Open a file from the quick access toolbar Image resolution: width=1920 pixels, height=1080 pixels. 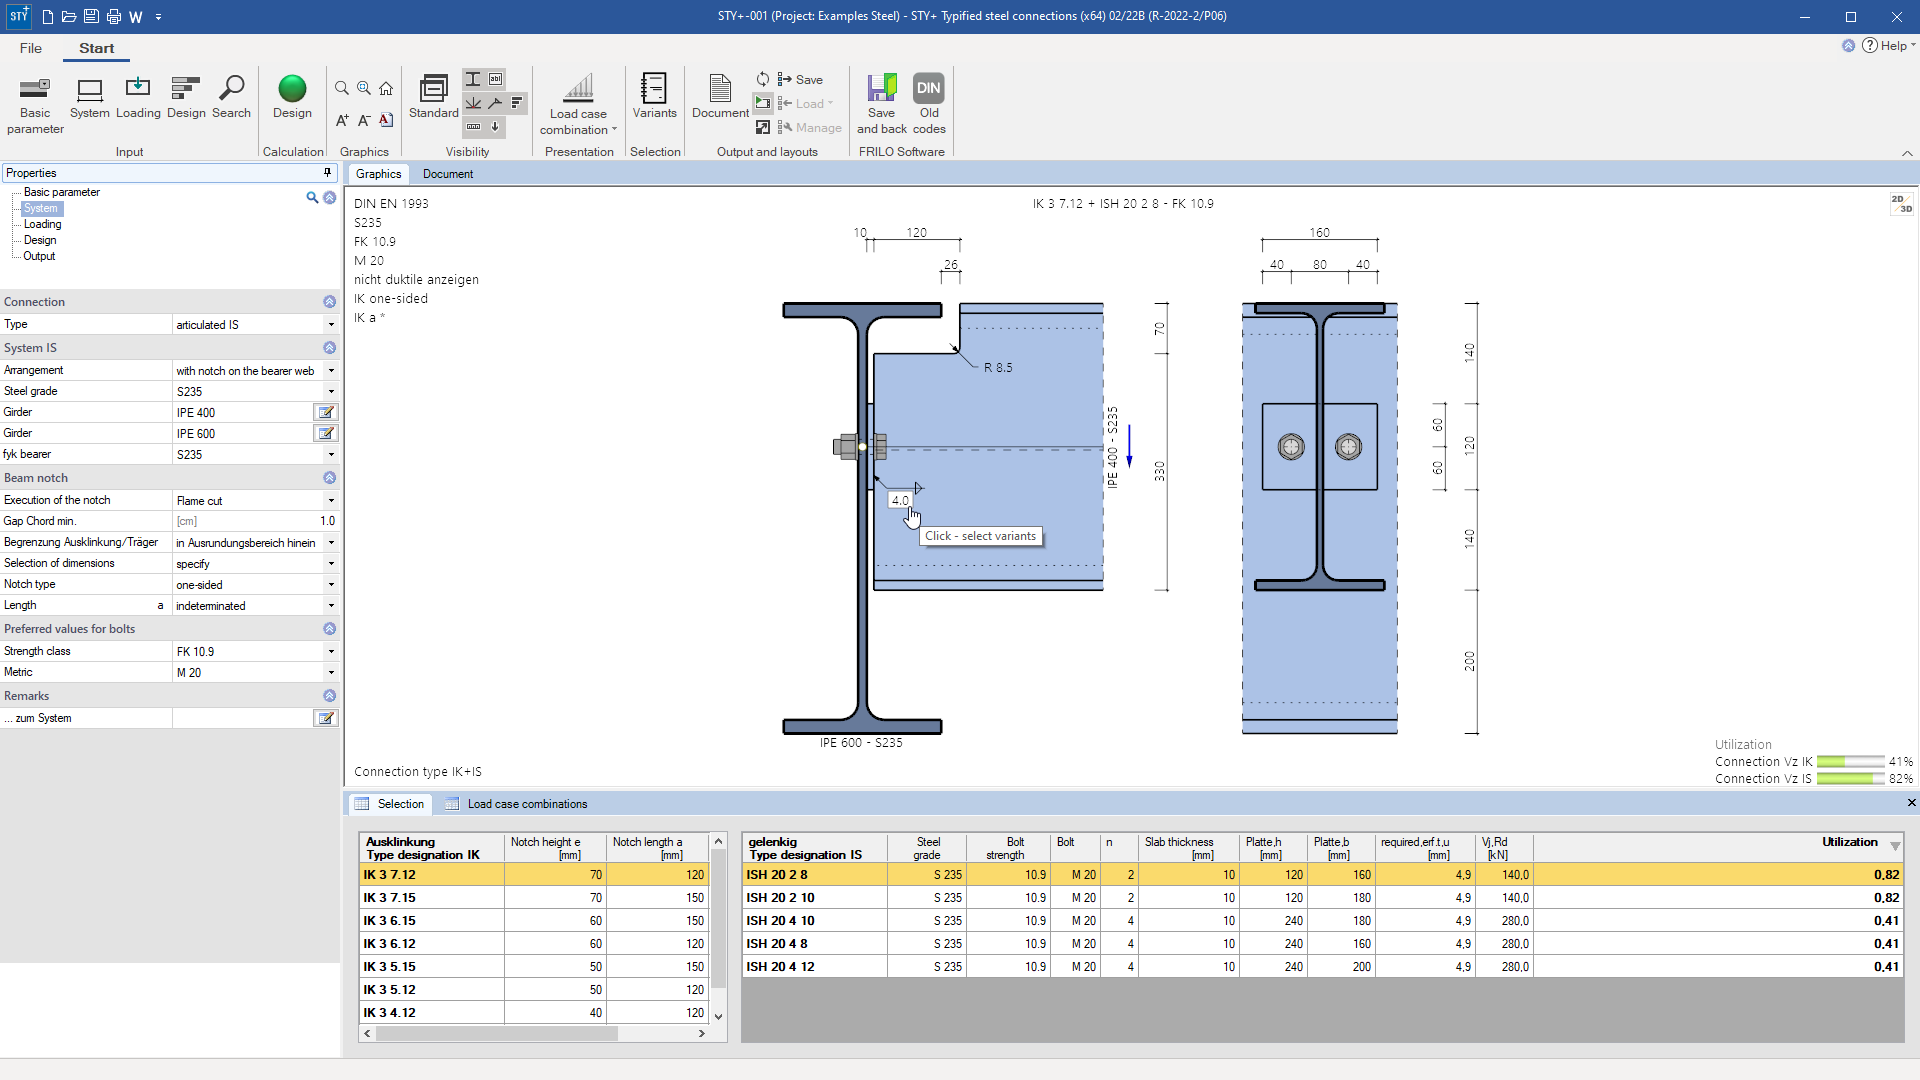pos(69,16)
